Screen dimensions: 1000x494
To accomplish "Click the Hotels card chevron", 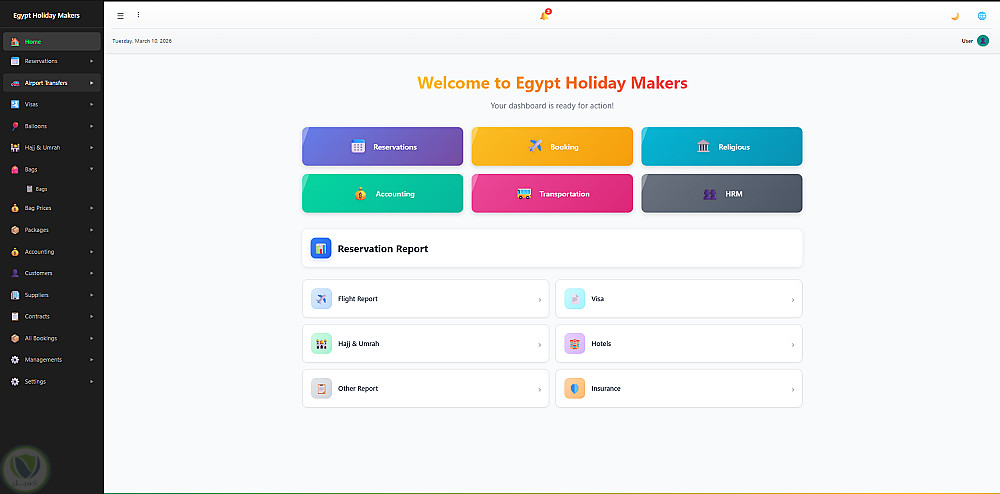I will pos(793,345).
